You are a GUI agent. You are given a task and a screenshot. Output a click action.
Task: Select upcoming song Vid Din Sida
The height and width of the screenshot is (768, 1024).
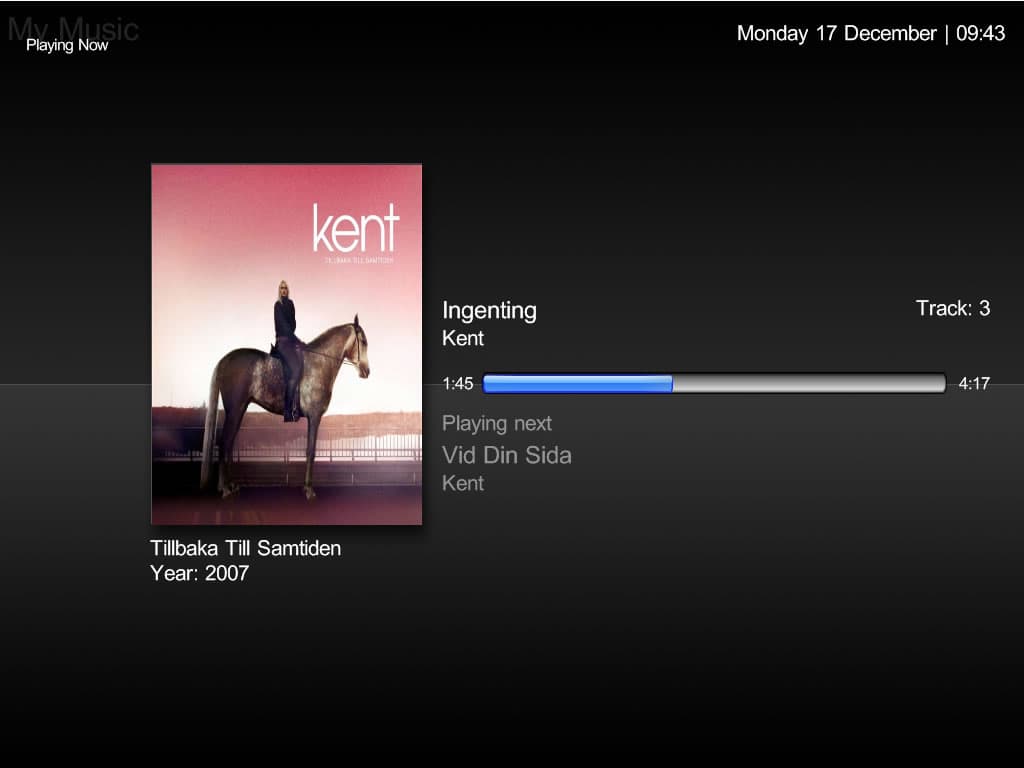pos(507,455)
